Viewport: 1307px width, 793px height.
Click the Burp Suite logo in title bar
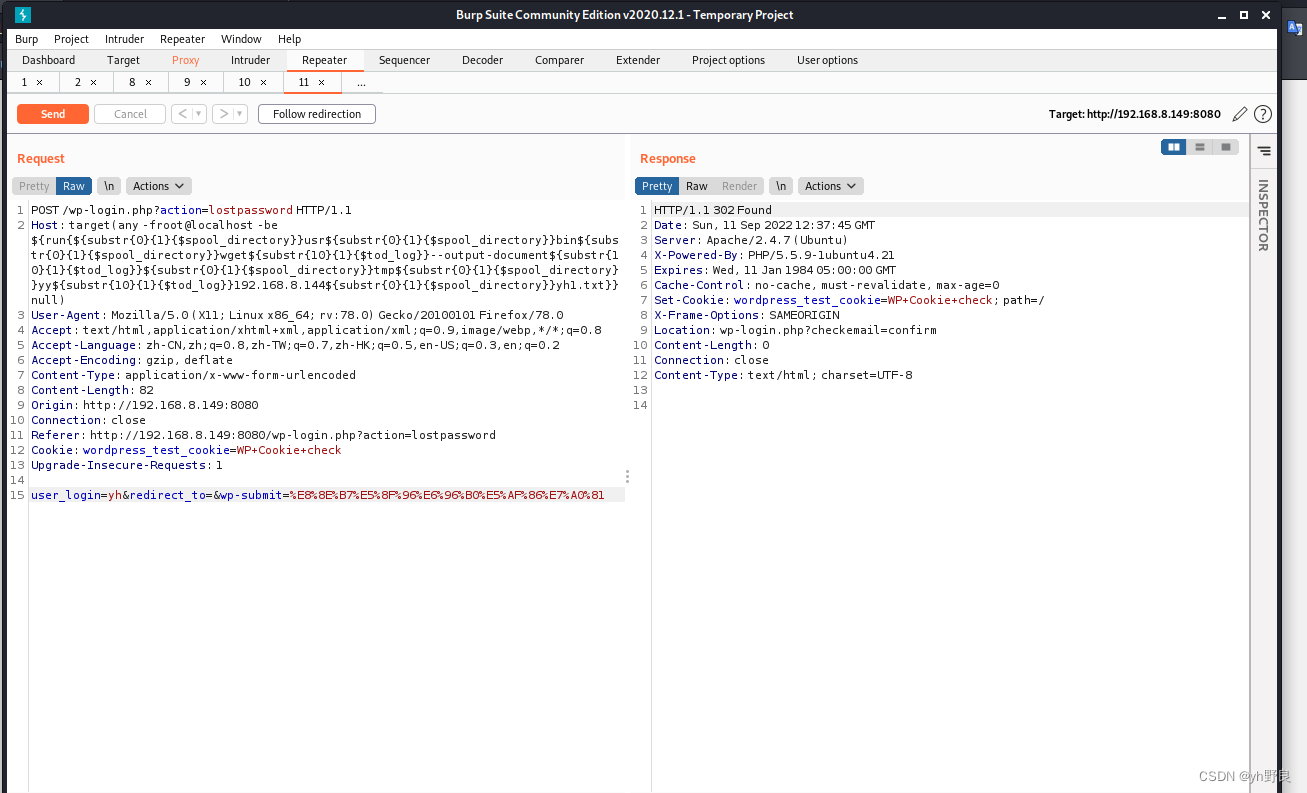pos(23,15)
